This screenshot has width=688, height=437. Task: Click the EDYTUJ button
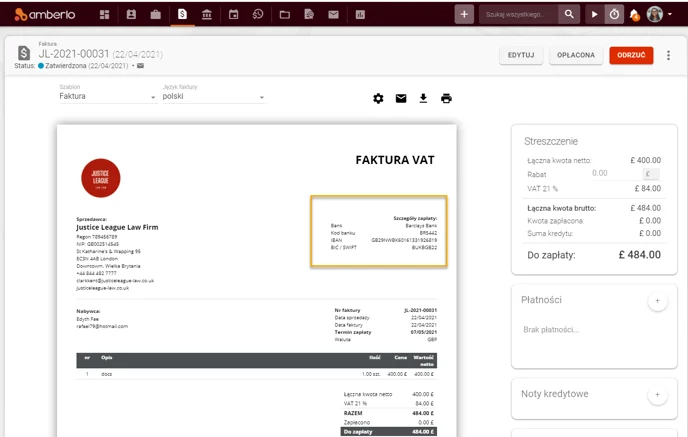point(521,55)
